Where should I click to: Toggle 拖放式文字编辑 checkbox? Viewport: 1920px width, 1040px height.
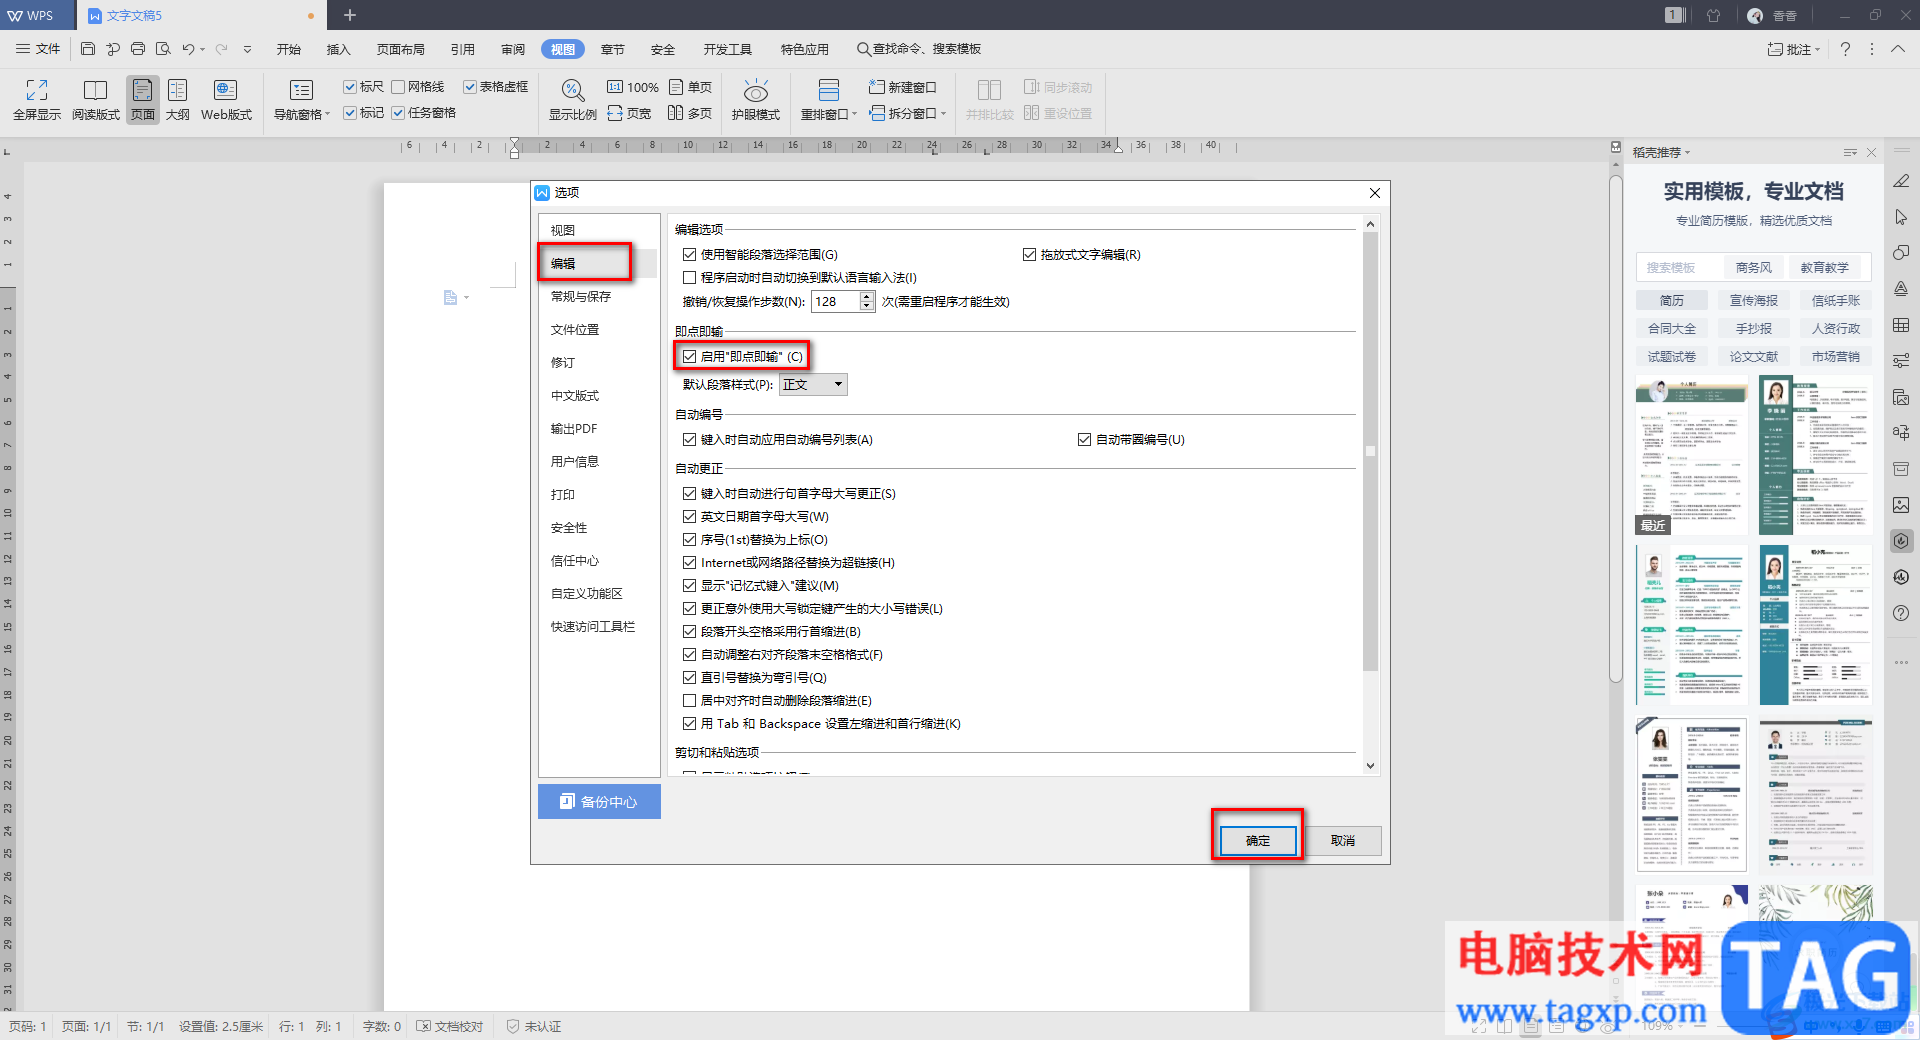(1029, 255)
